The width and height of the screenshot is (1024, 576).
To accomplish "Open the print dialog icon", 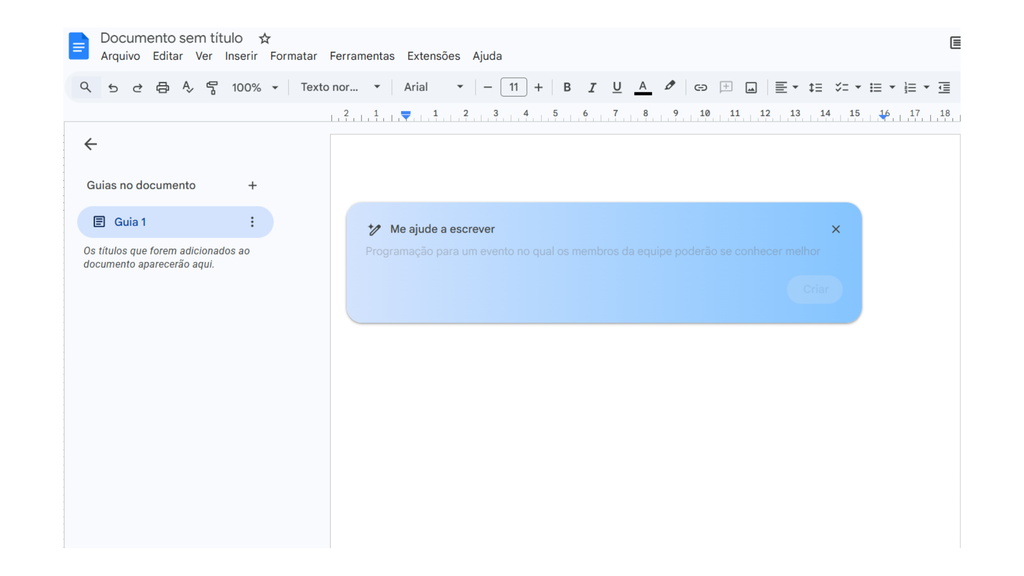I will 161,87.
